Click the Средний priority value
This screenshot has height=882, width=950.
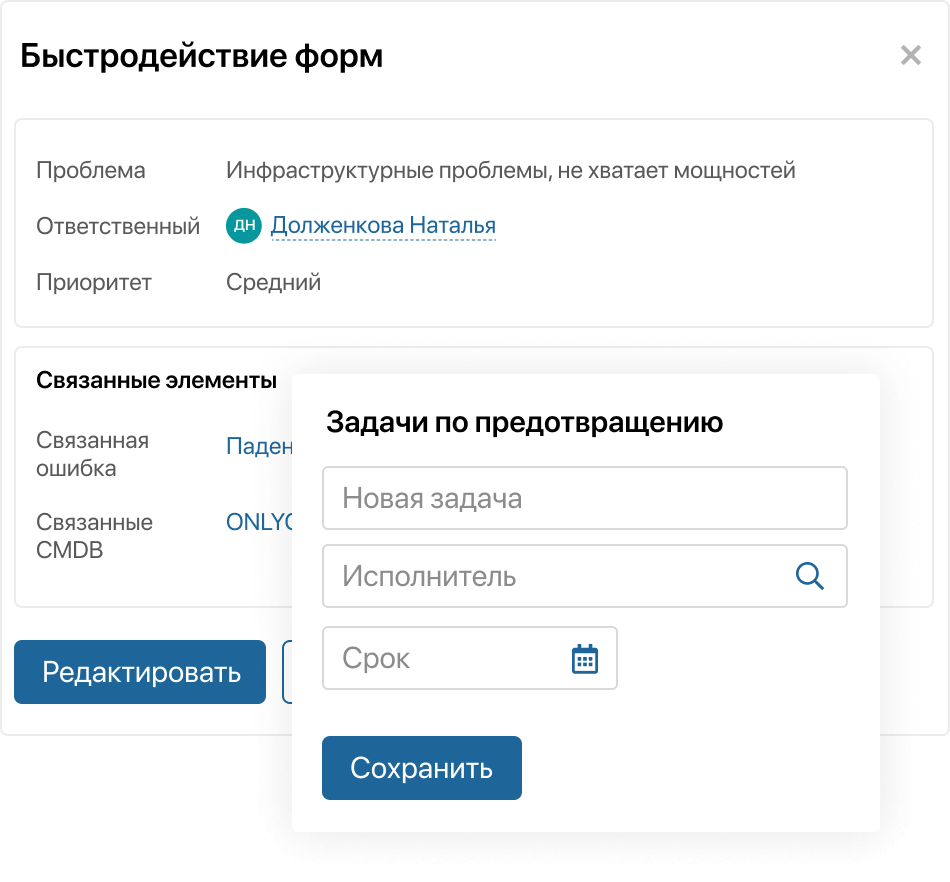[273, 282]
